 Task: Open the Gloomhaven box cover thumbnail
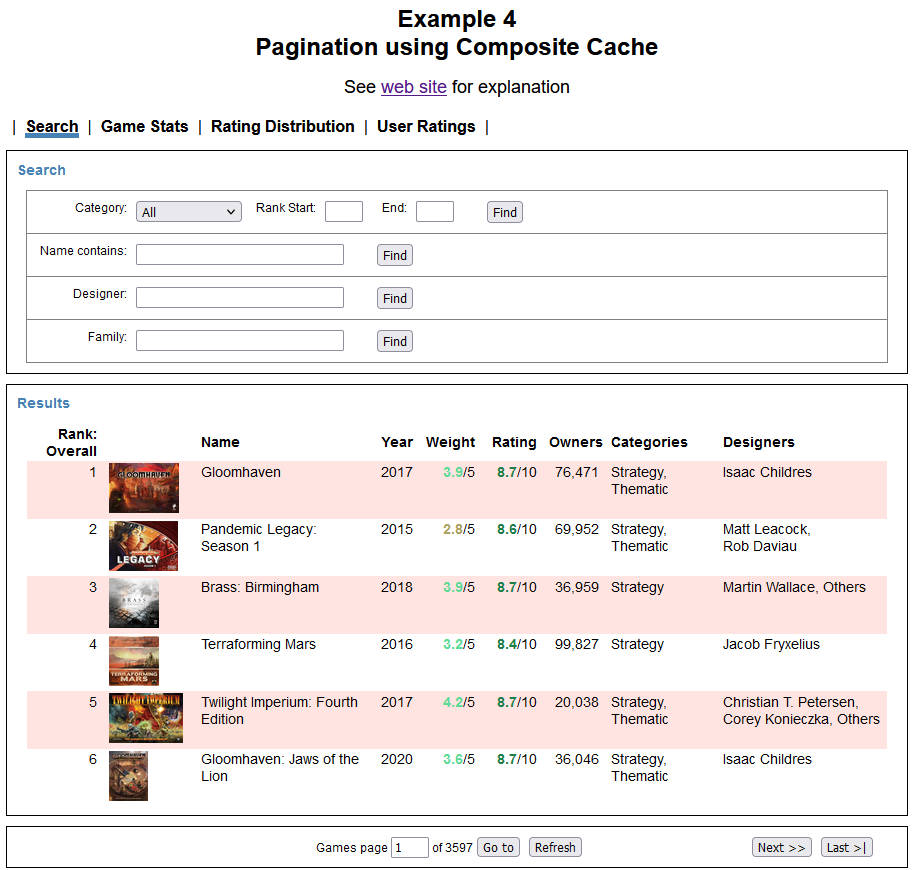144,488
